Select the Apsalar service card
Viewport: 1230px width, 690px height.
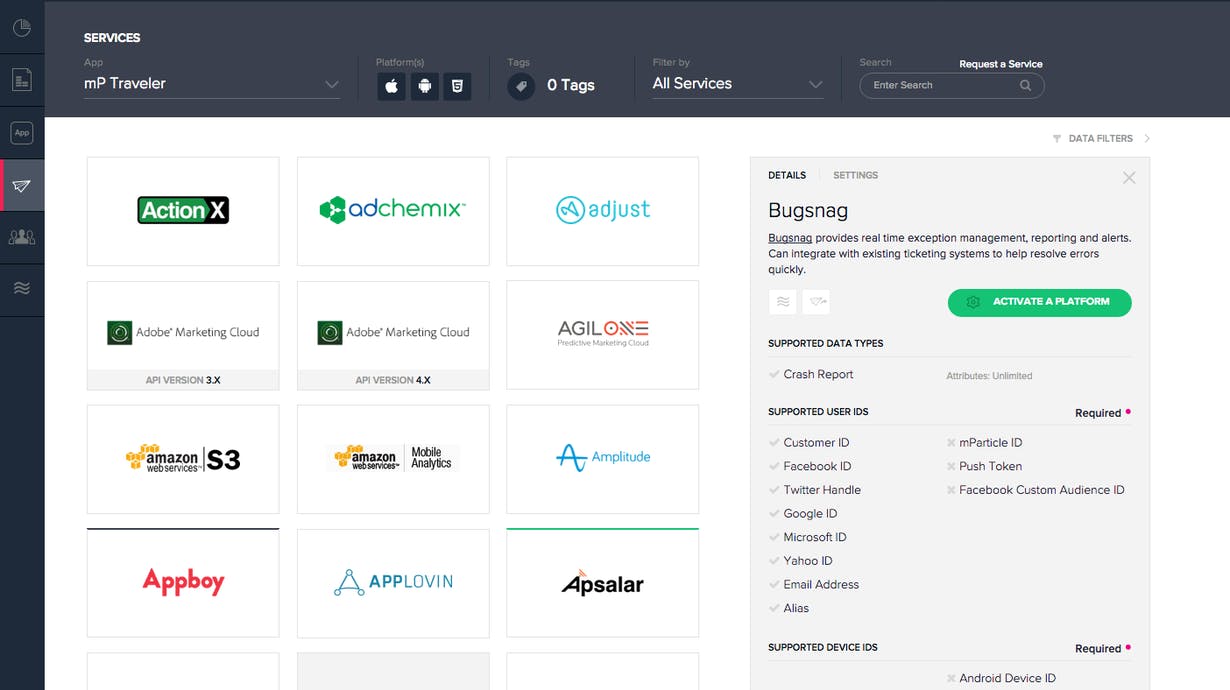[603, 583]
